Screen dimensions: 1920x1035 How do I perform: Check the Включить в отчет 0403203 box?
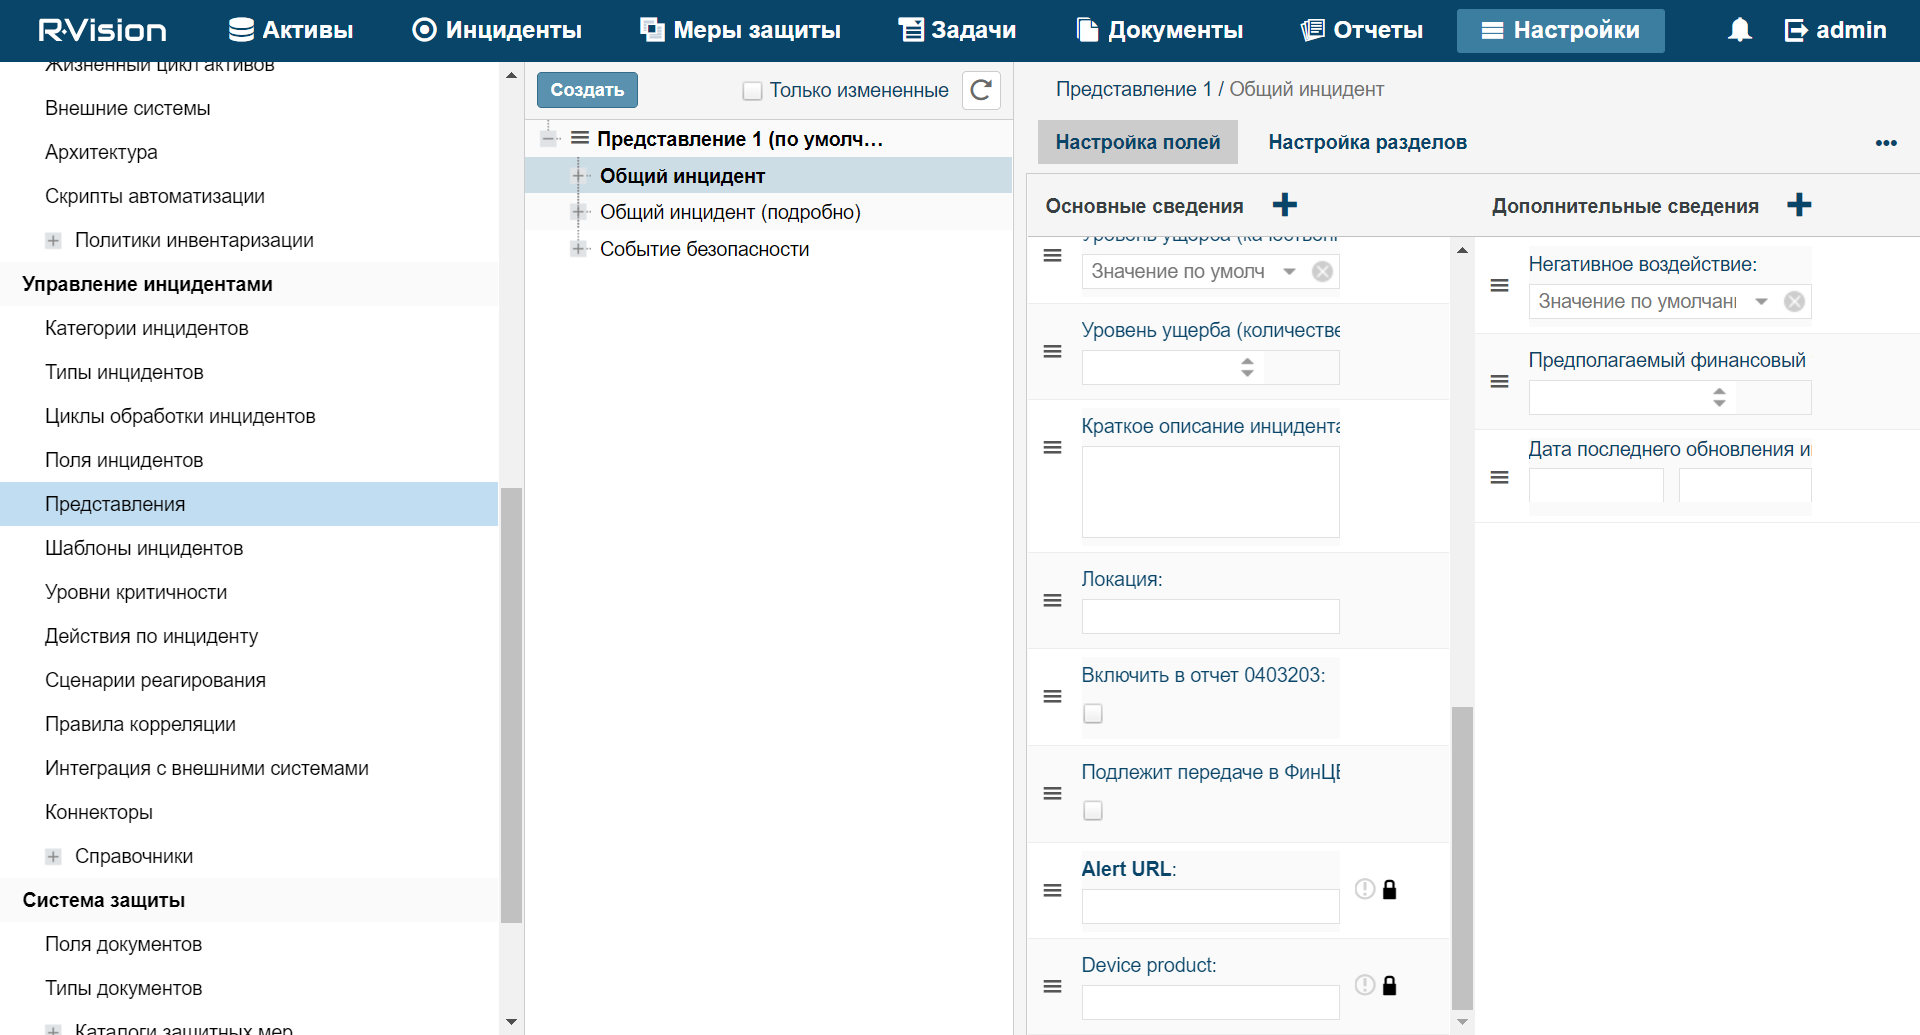point(1093,713)
